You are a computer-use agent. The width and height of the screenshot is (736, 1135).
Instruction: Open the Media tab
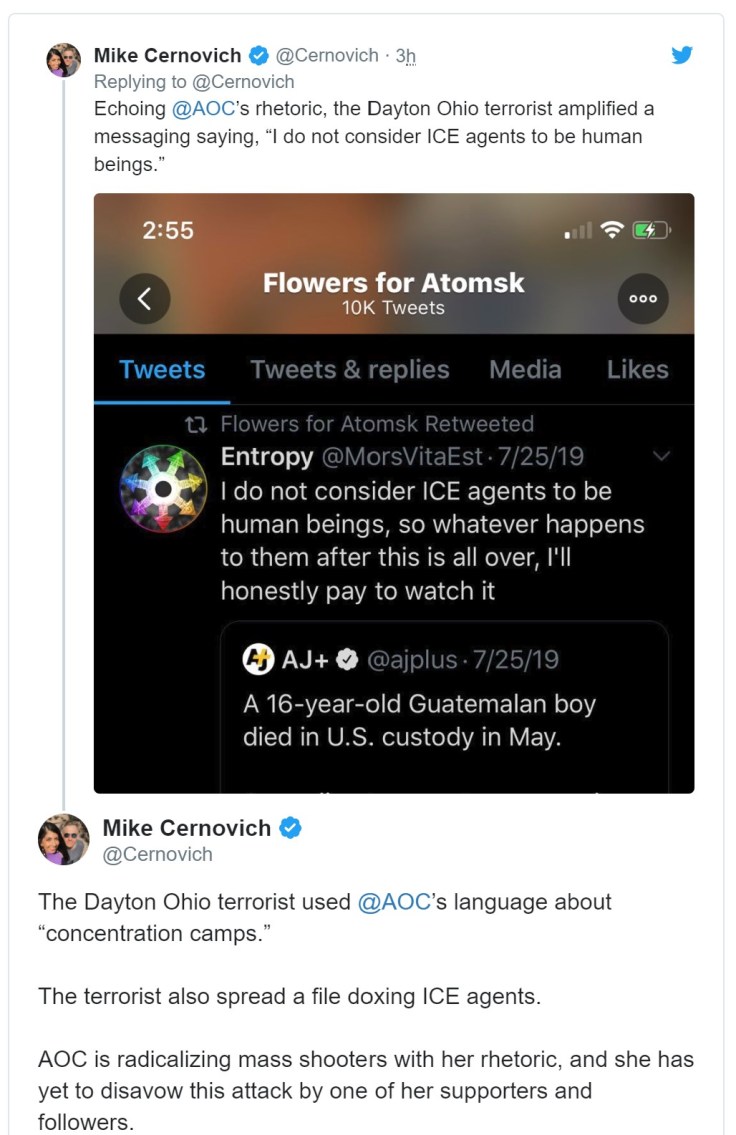coord(527,369)
